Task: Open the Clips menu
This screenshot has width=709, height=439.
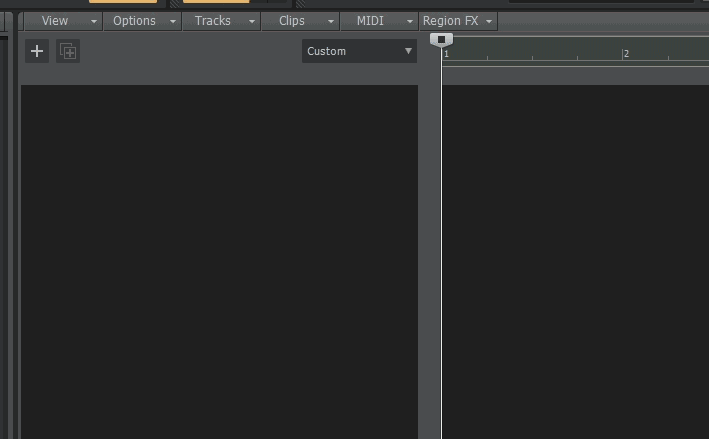Action: coord(300,21)
